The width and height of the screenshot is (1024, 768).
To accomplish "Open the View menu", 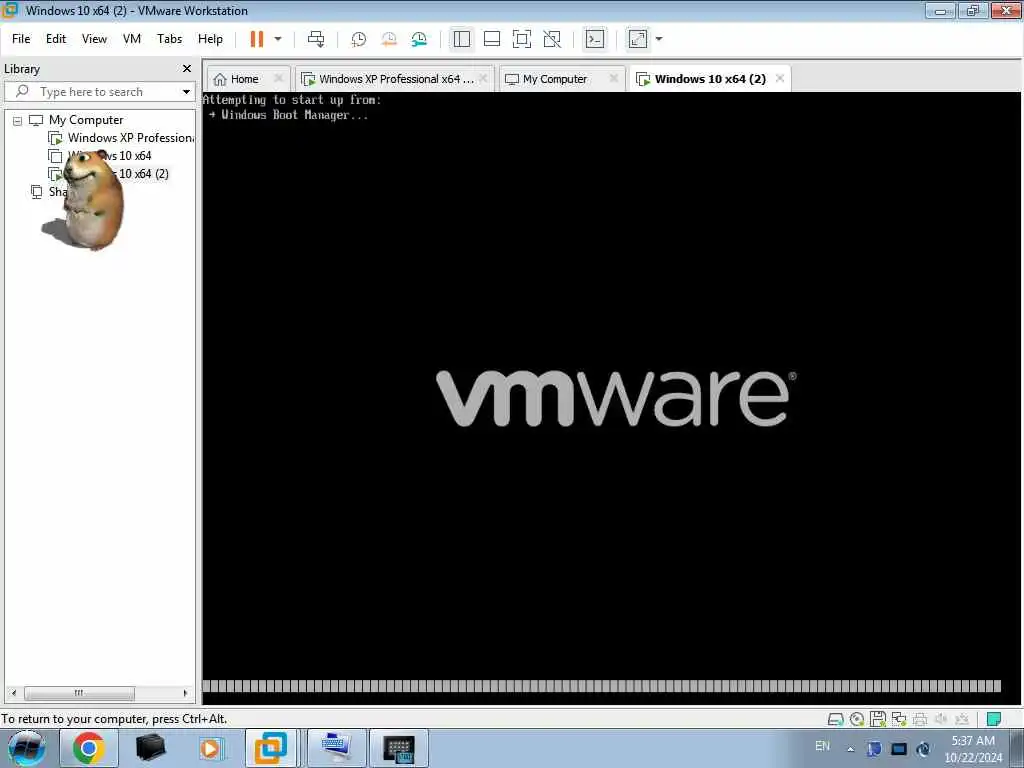I will tap(94, 39).
